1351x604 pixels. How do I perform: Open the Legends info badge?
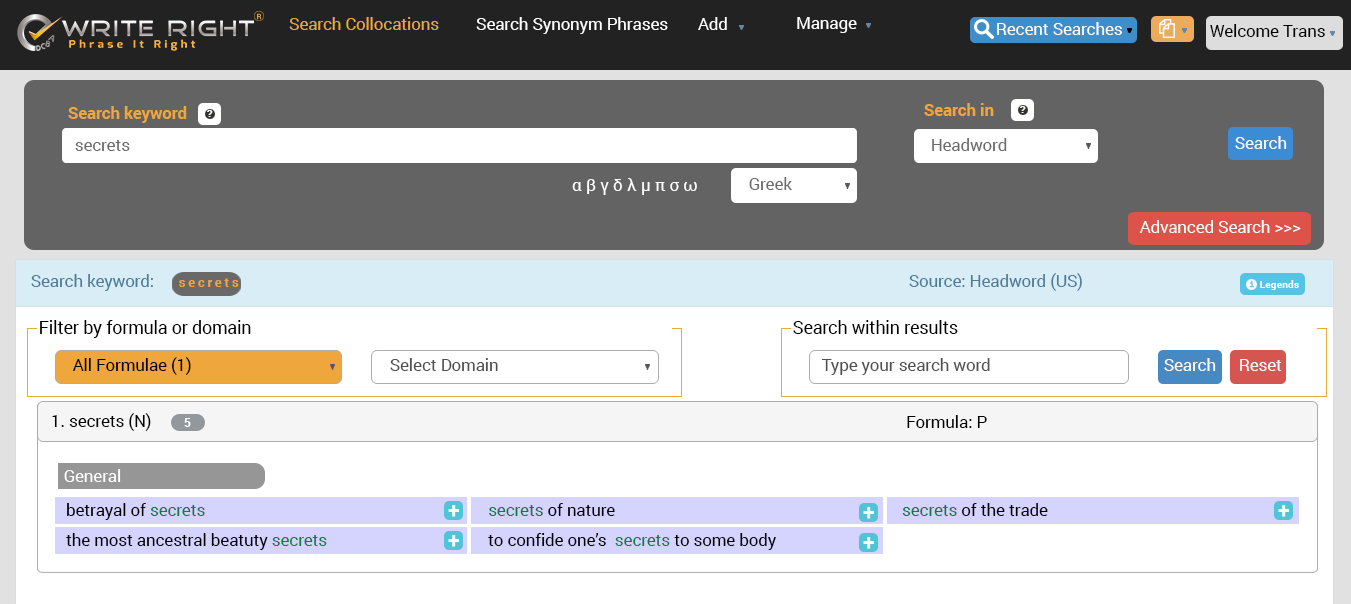(1272, 284)
